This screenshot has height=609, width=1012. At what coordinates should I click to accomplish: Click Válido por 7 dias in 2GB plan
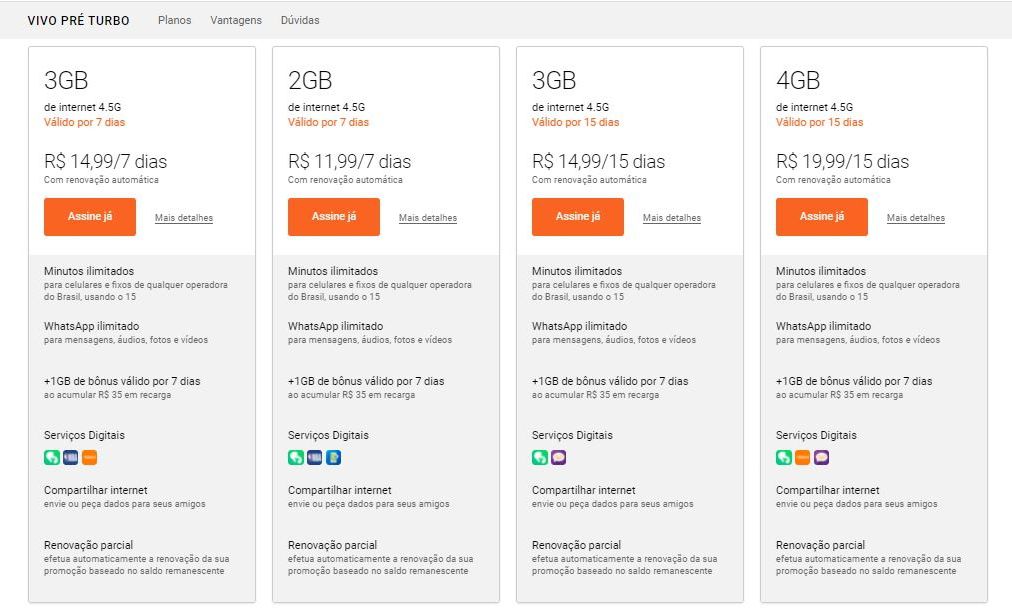pos(329,123)
